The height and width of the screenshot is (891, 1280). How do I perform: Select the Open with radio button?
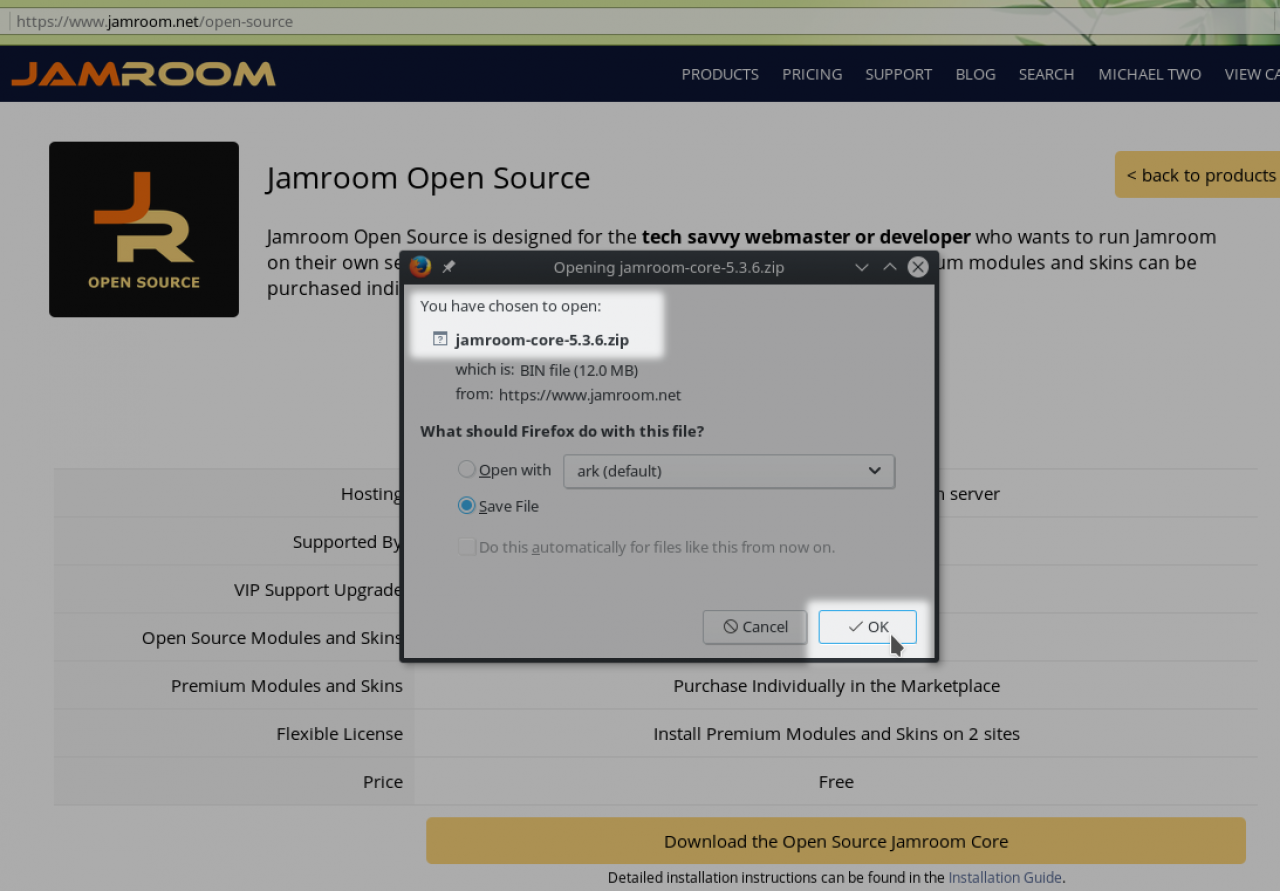pos(466,469)
